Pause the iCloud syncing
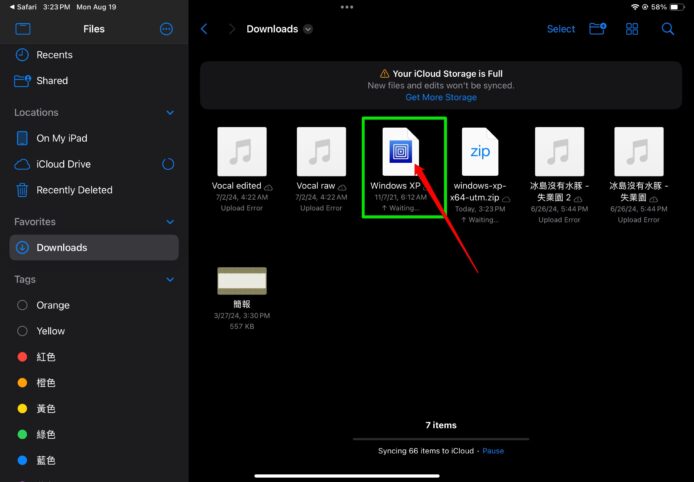The width and height of the screenshot is (694, 482). pyautogui.click(x=494, y=451)
